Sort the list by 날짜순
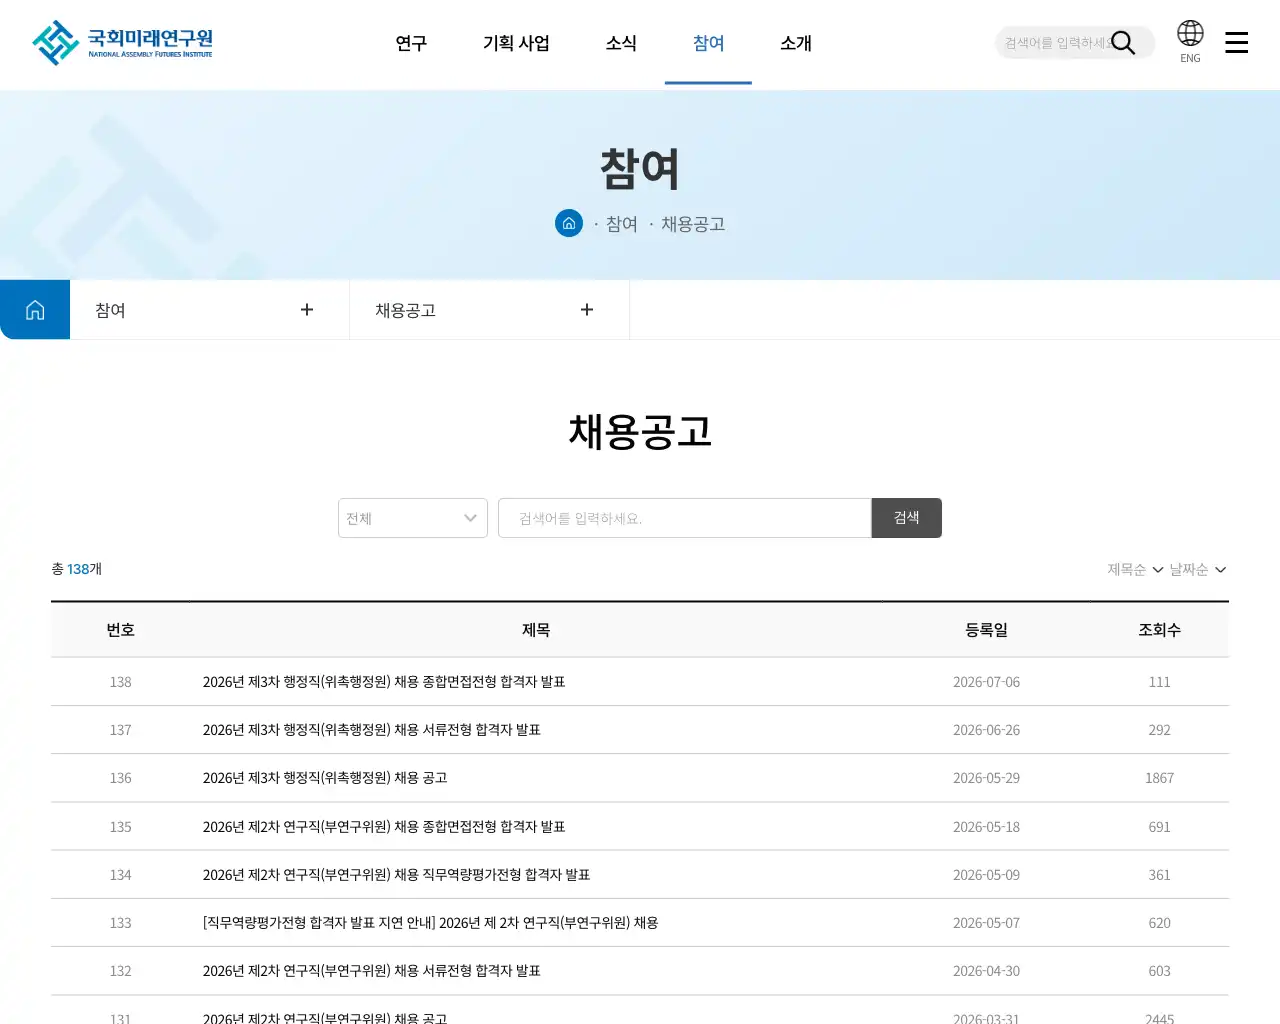Image resolution: width=1280 pixels, height=1024 pixels. pos(1198,569)
